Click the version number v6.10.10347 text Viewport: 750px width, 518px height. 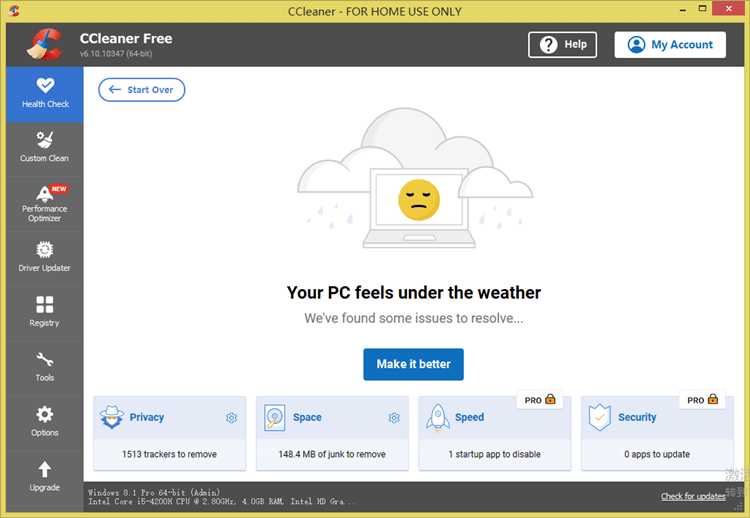coord(116,54)
